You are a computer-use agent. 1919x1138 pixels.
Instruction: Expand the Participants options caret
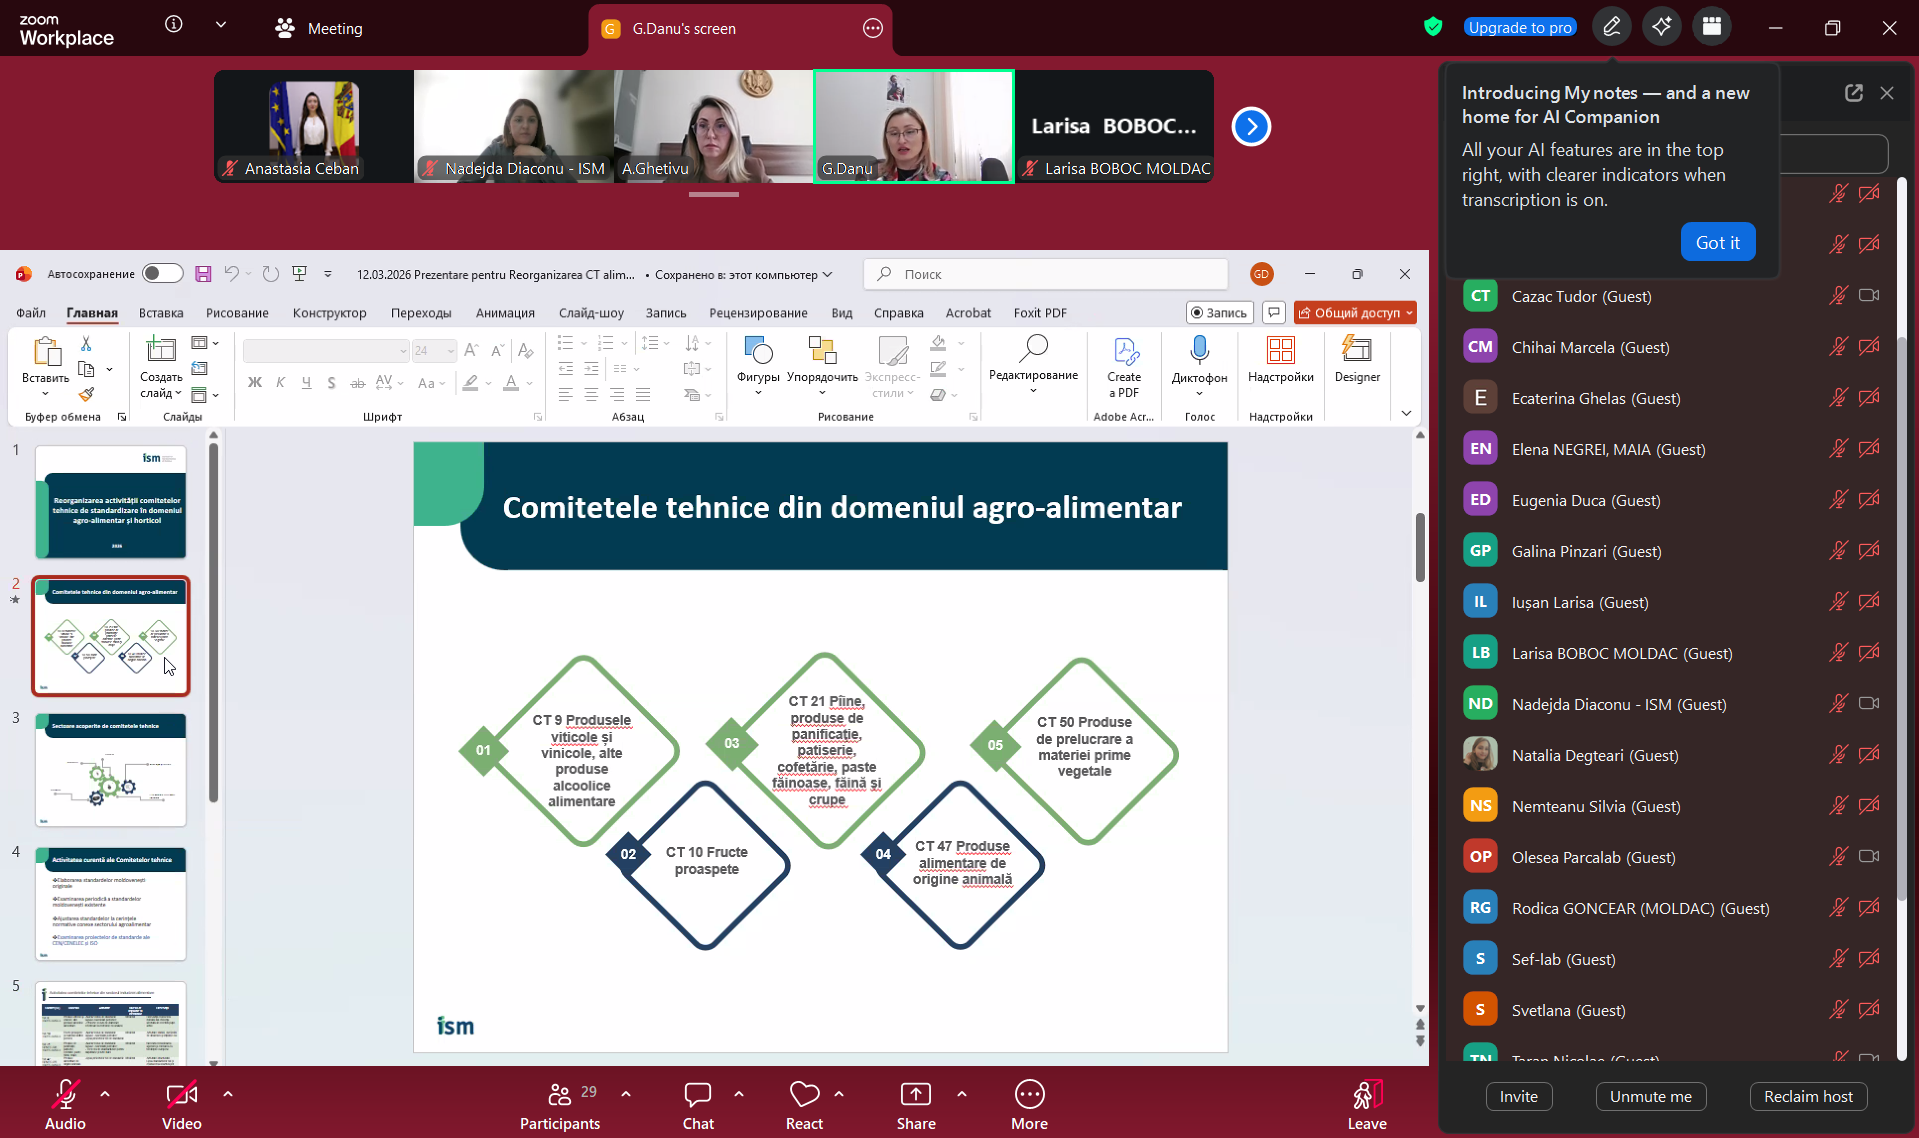click(626, 1094)
